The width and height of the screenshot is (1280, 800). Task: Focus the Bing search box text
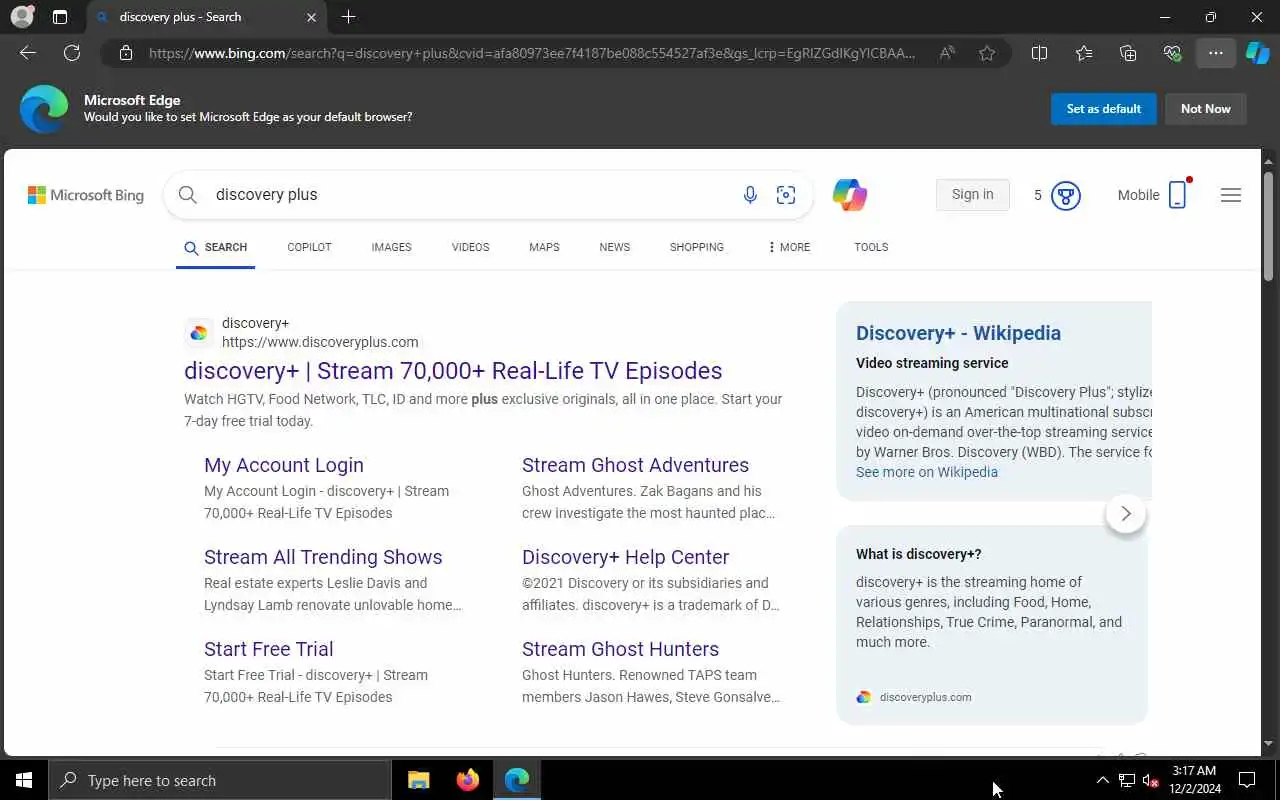pos(470,194)
